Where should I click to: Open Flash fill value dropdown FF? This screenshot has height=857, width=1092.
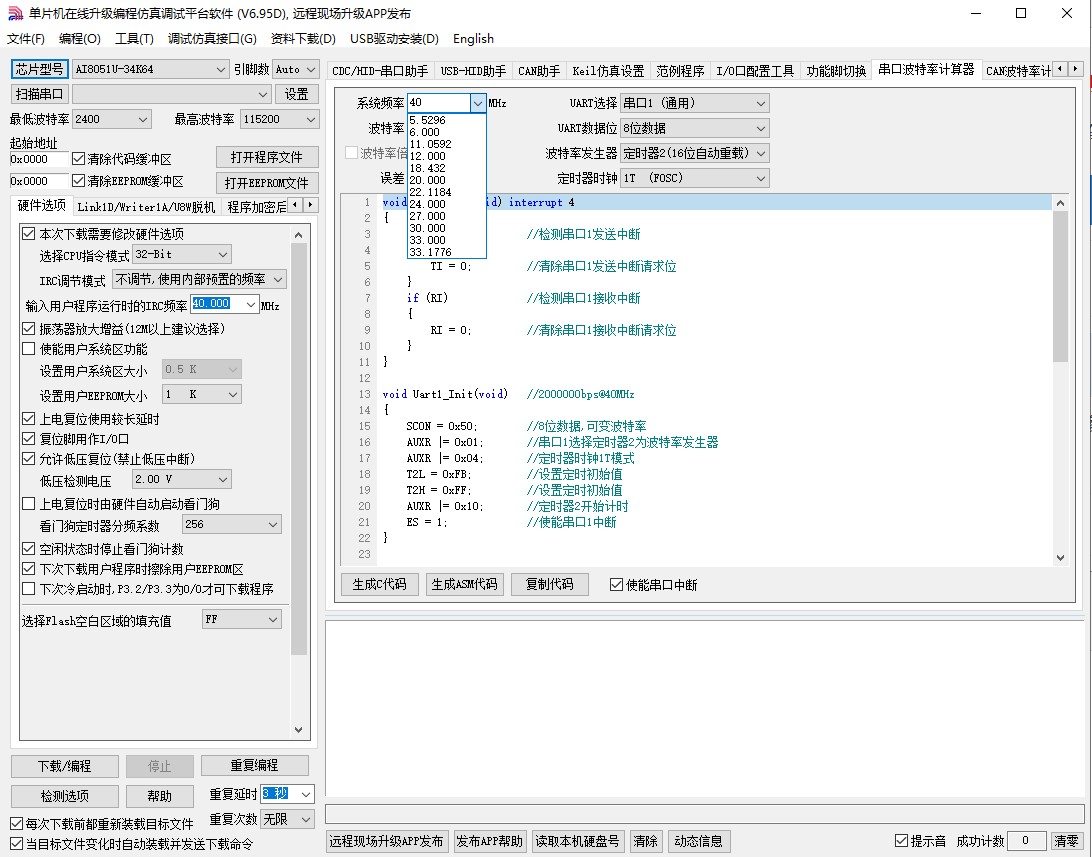[242, 620]
